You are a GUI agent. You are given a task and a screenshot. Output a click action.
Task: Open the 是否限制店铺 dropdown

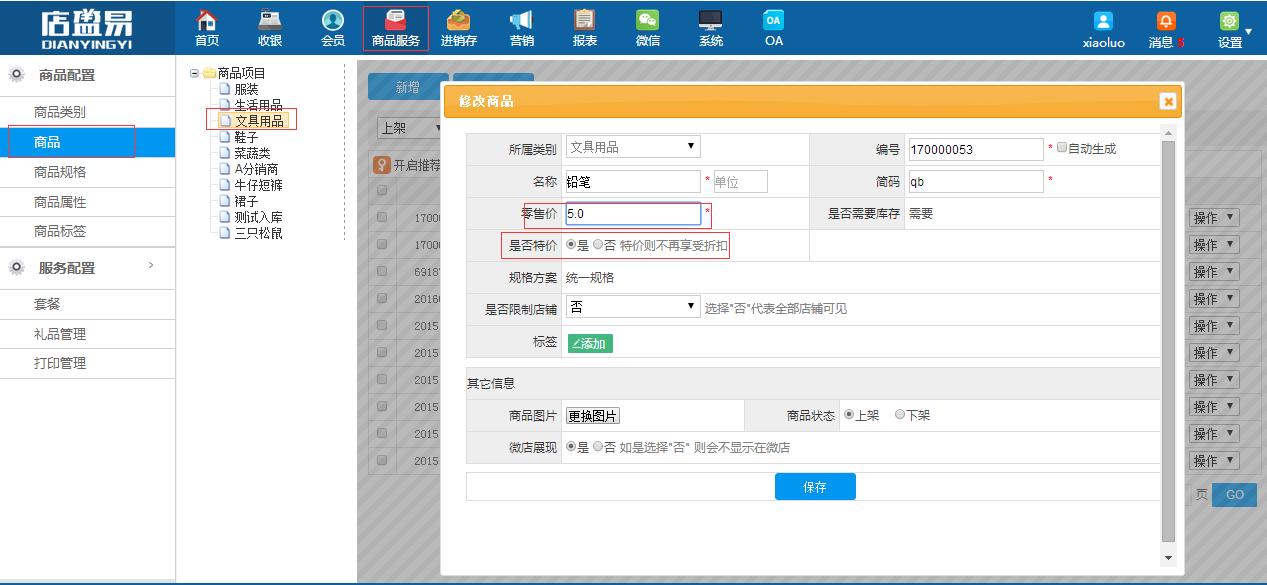(633, 307)
